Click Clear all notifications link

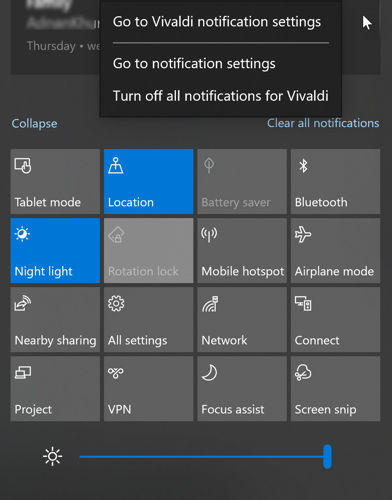click(x=323, y=123)
